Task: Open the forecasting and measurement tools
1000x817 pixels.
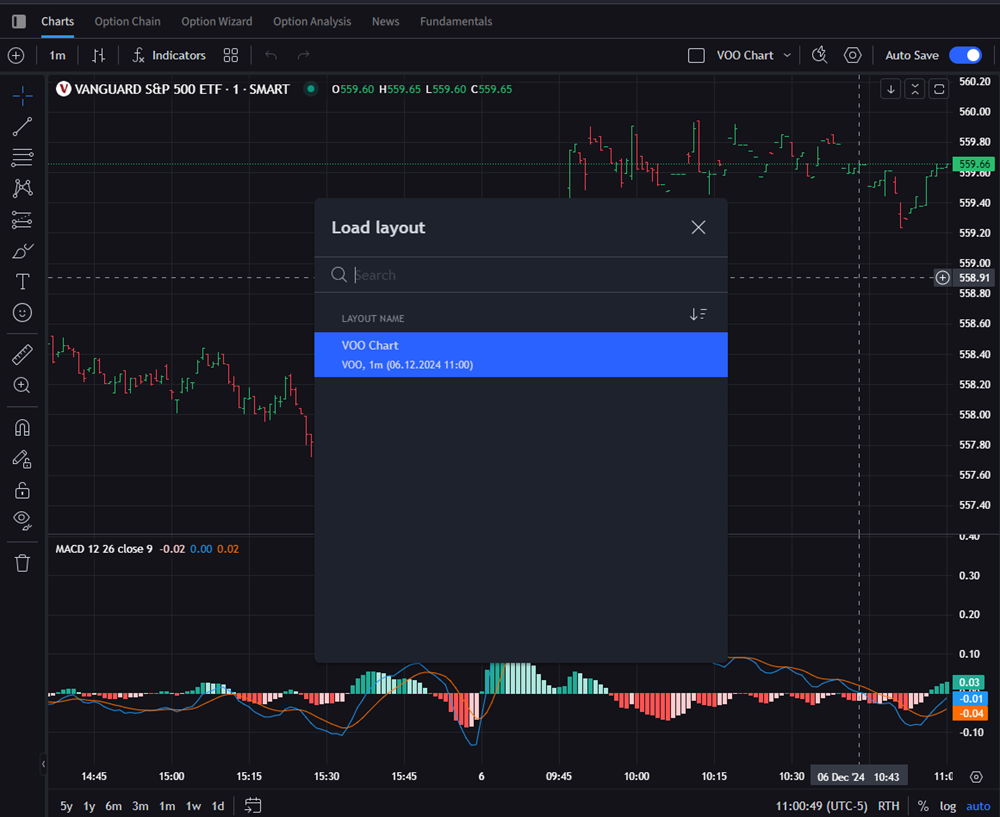Action: point(22,219)
